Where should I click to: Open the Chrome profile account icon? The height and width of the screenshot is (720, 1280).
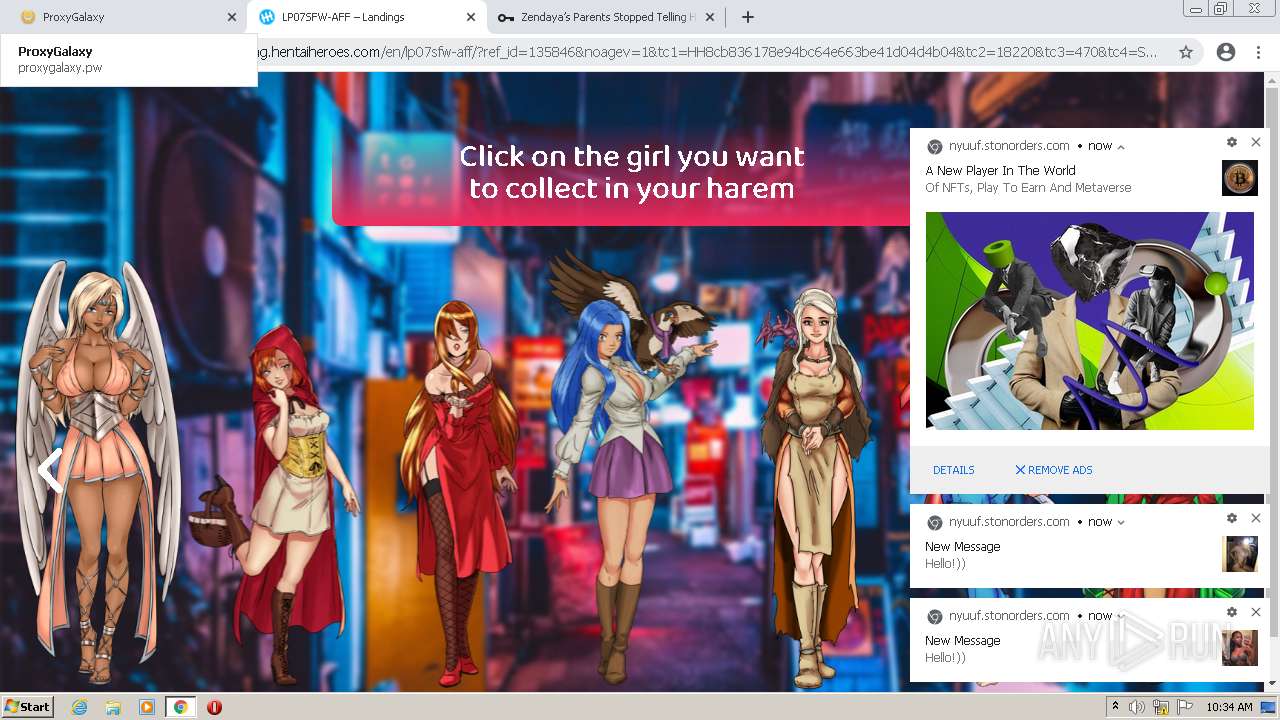coord(1226,52)
